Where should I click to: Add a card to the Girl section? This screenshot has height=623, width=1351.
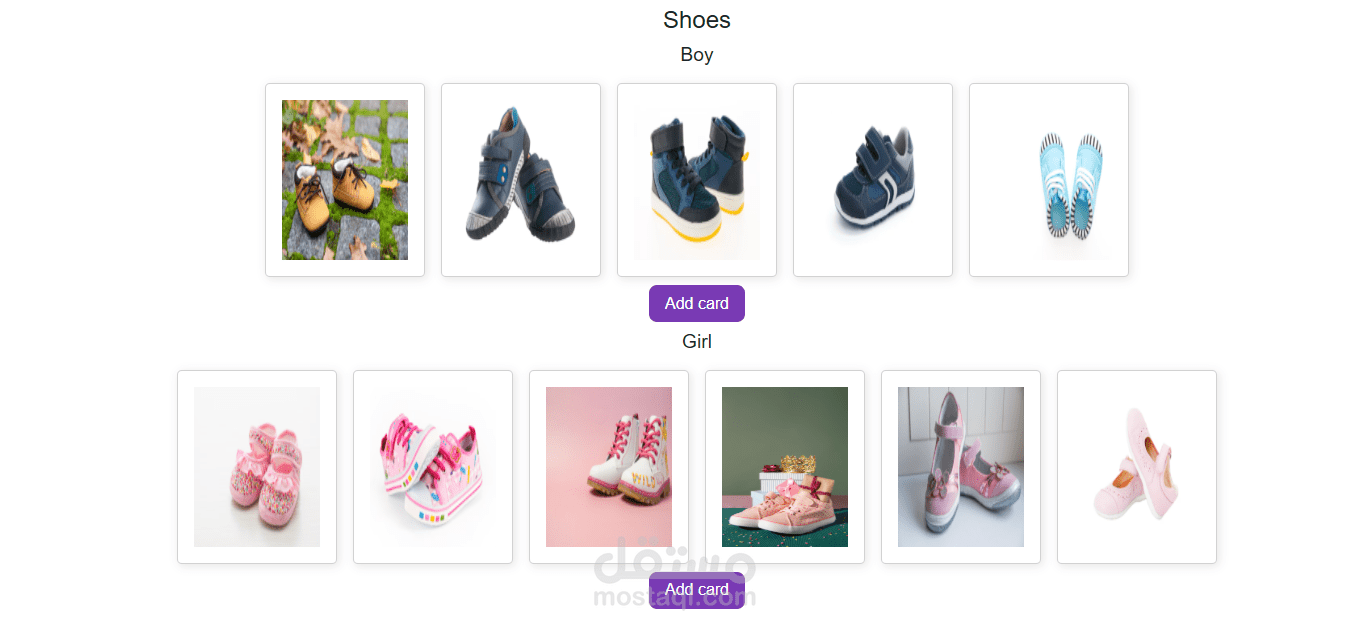(x=697, y=590)
